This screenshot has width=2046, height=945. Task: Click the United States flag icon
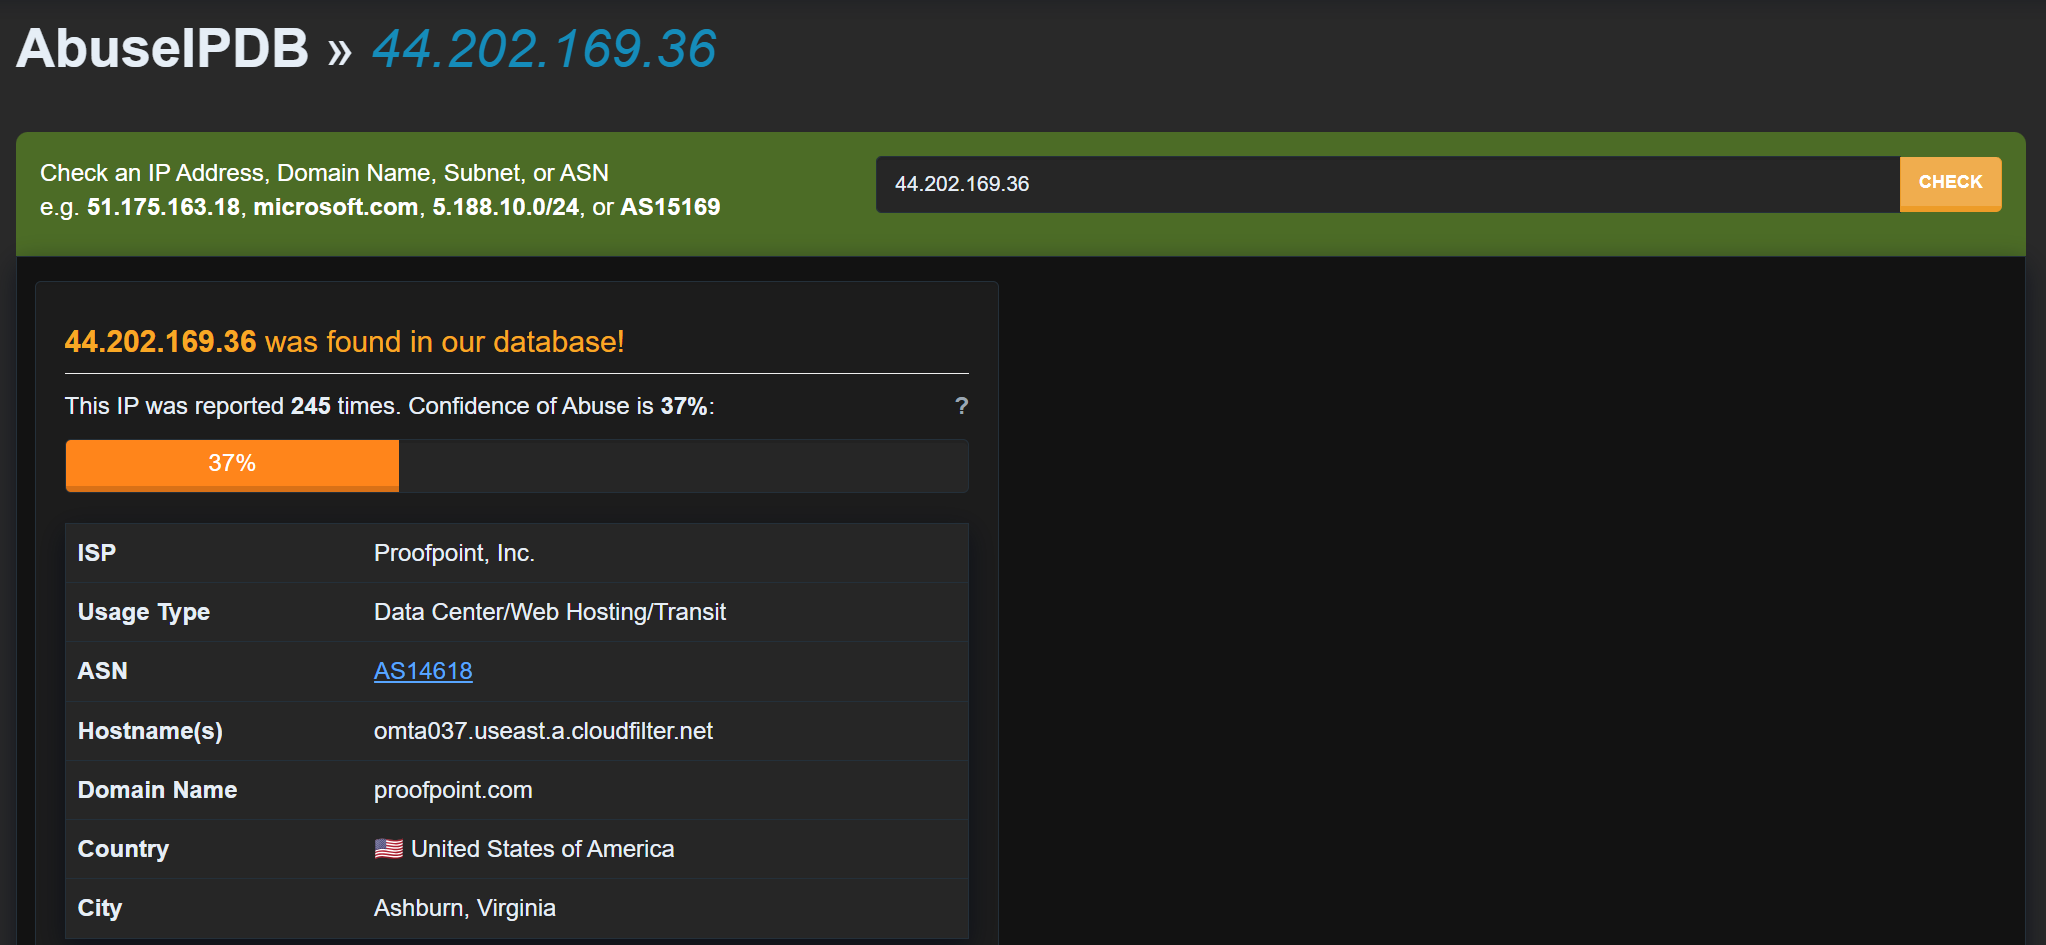[388, 849]
